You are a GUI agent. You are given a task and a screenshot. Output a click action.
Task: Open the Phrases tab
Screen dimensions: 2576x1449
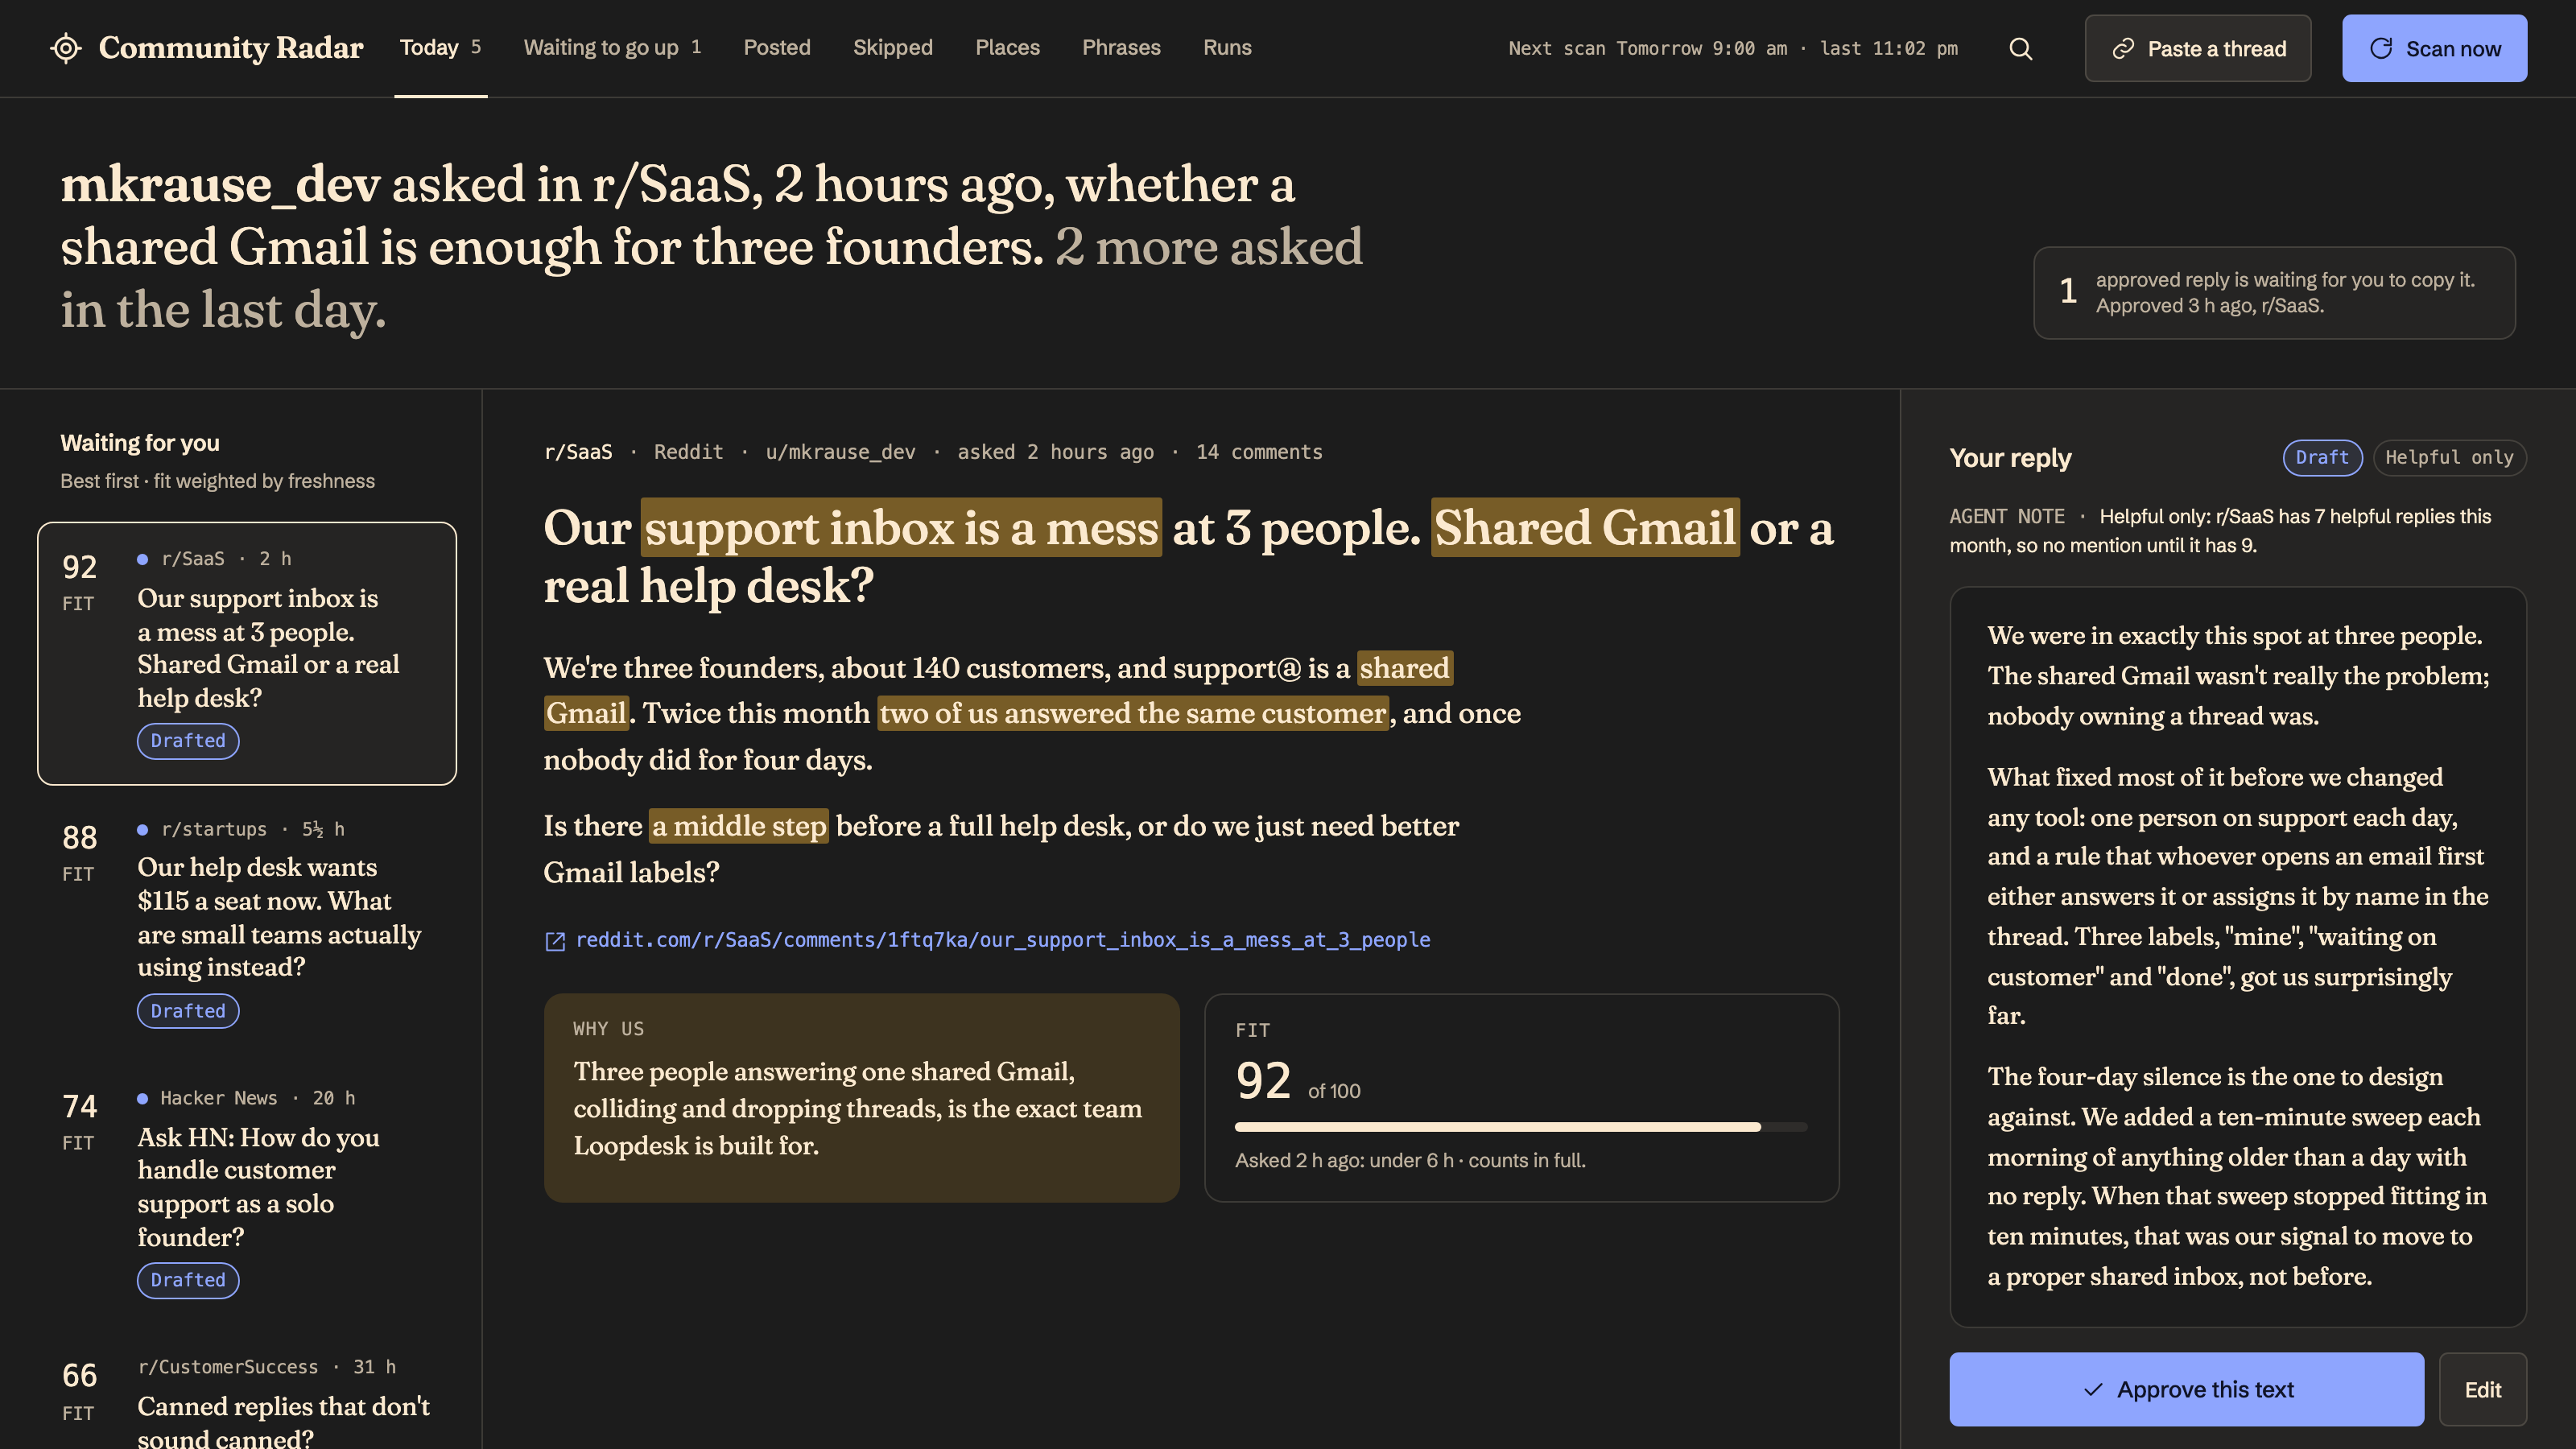tap(1121, 48)
